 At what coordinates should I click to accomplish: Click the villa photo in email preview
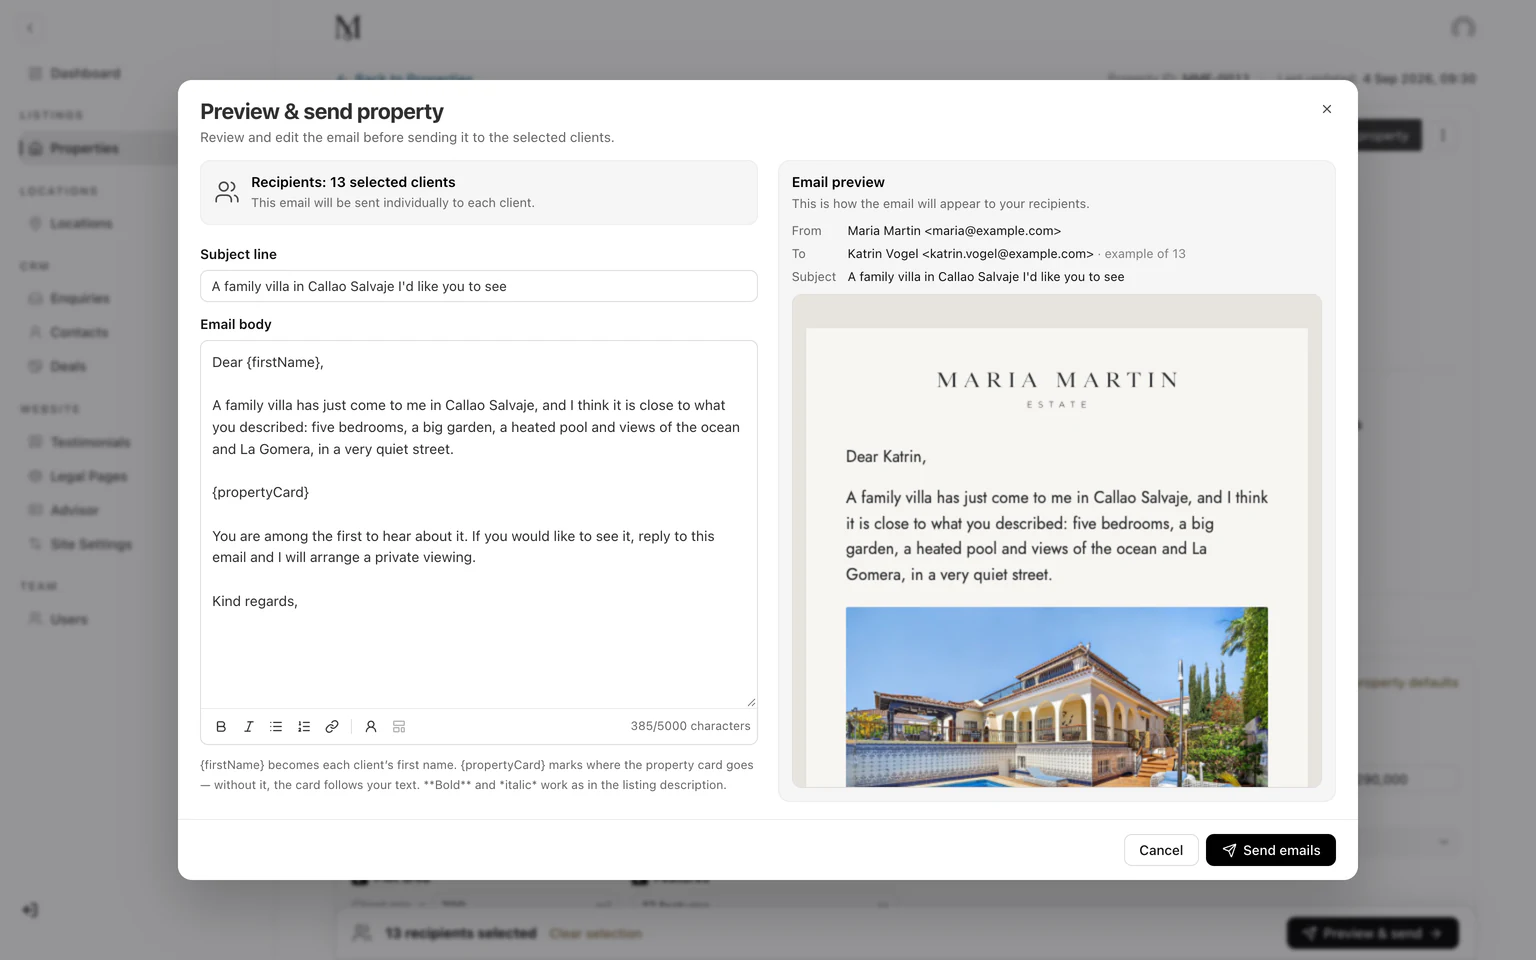click(1057, 697)
